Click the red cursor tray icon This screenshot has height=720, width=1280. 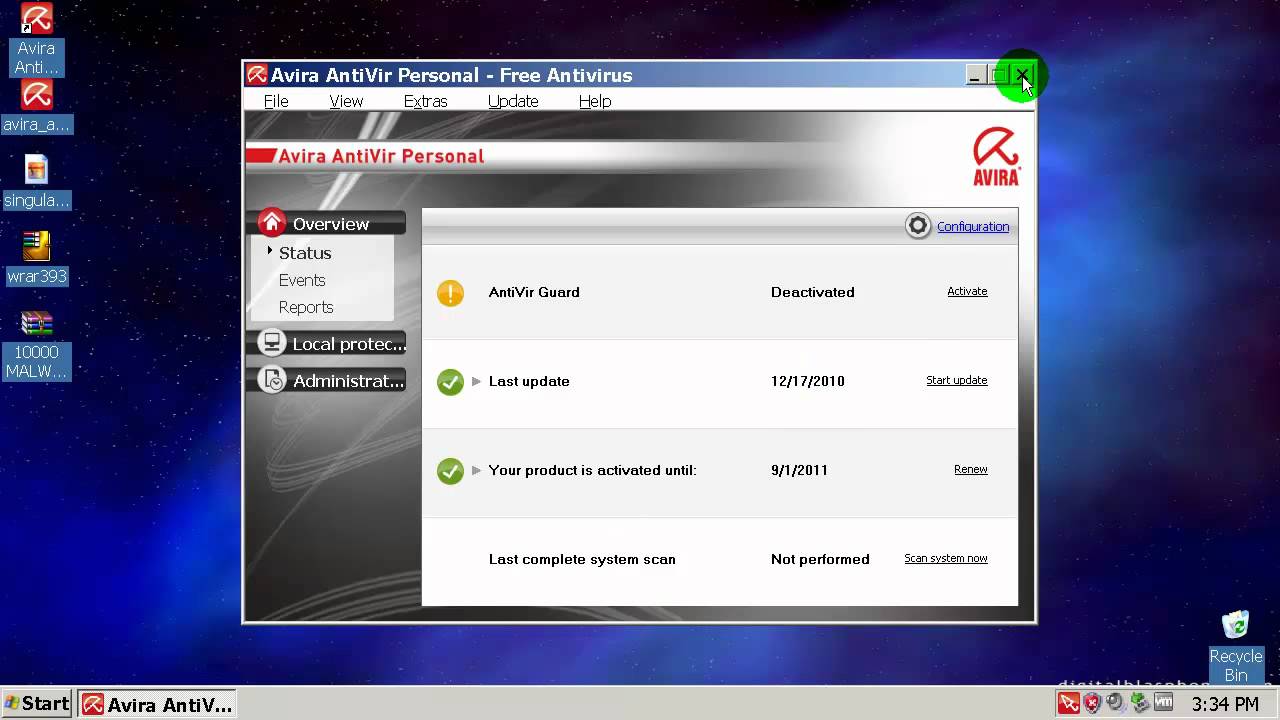coord(1069,704)
